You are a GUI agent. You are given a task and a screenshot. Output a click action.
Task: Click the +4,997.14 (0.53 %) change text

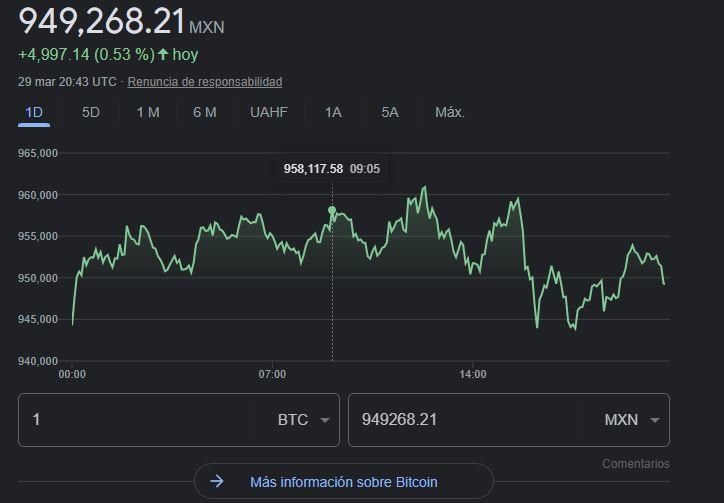[86, 55]
